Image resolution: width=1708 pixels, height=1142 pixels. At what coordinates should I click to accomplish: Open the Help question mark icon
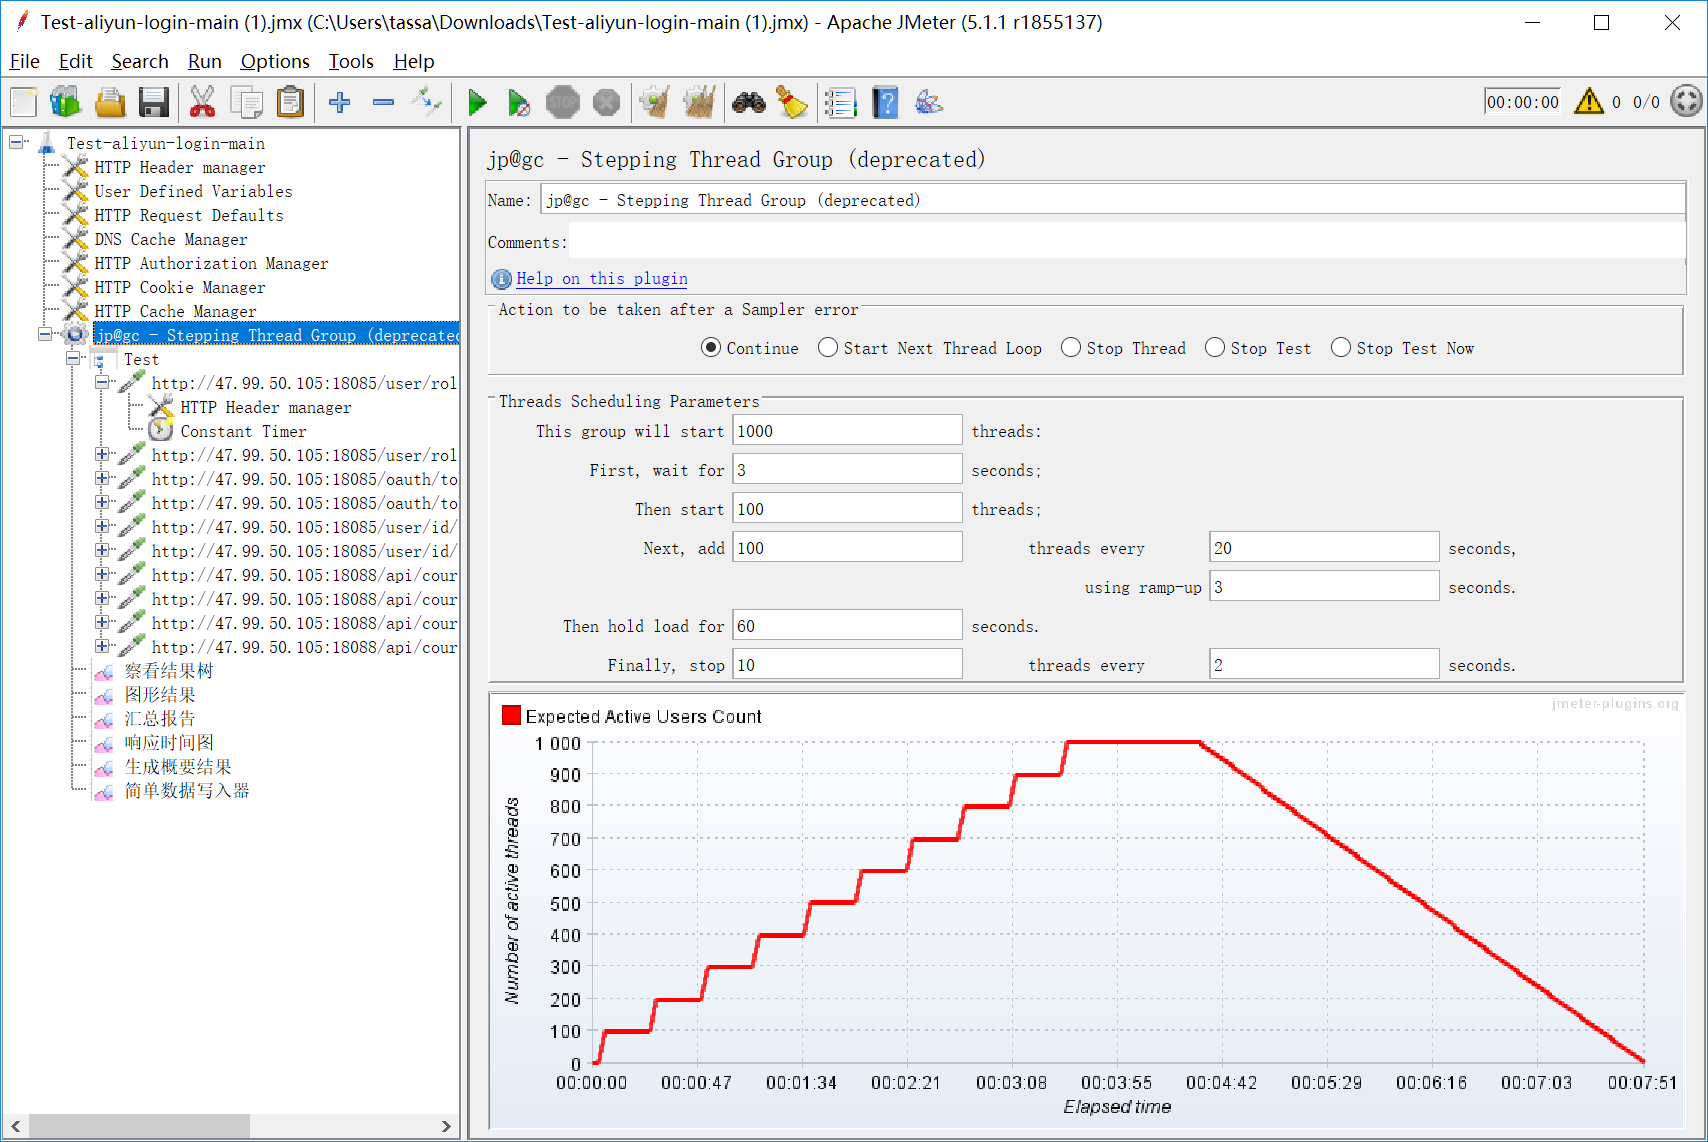[885, 102]
